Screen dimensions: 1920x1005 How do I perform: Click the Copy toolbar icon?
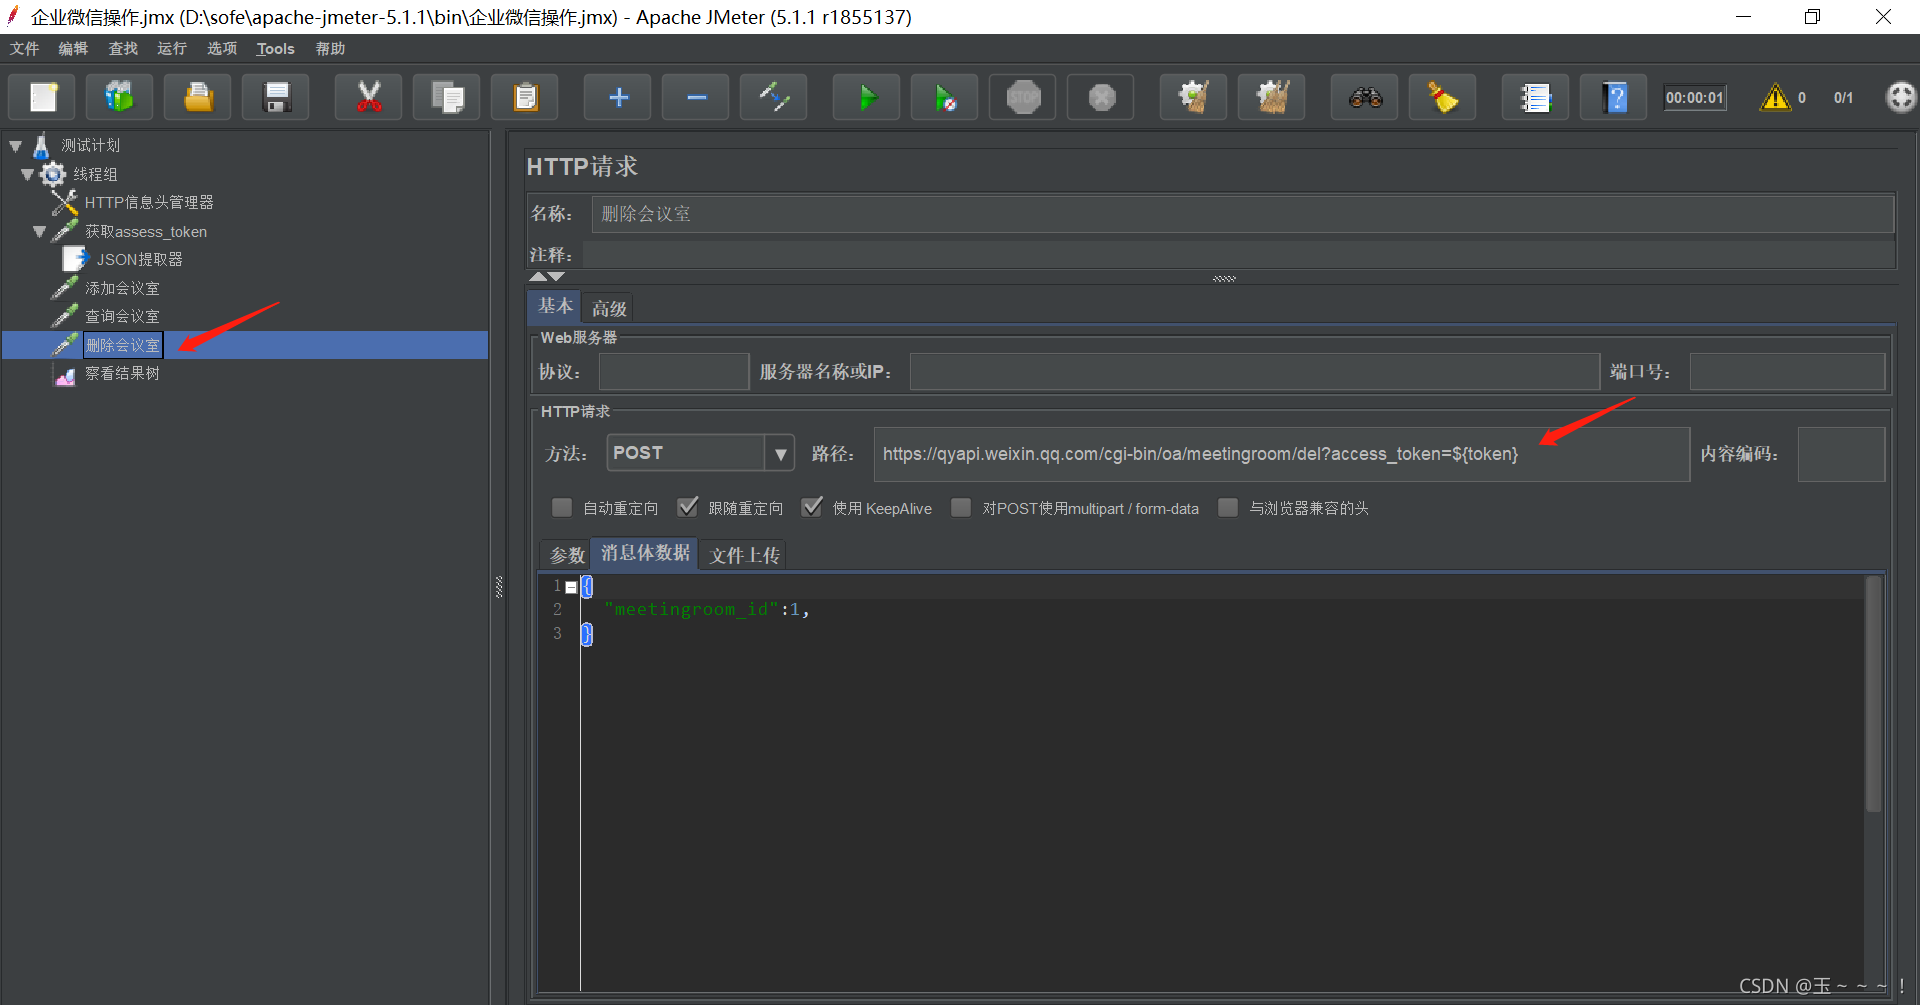pyautogui.click(x=447, y=98)
